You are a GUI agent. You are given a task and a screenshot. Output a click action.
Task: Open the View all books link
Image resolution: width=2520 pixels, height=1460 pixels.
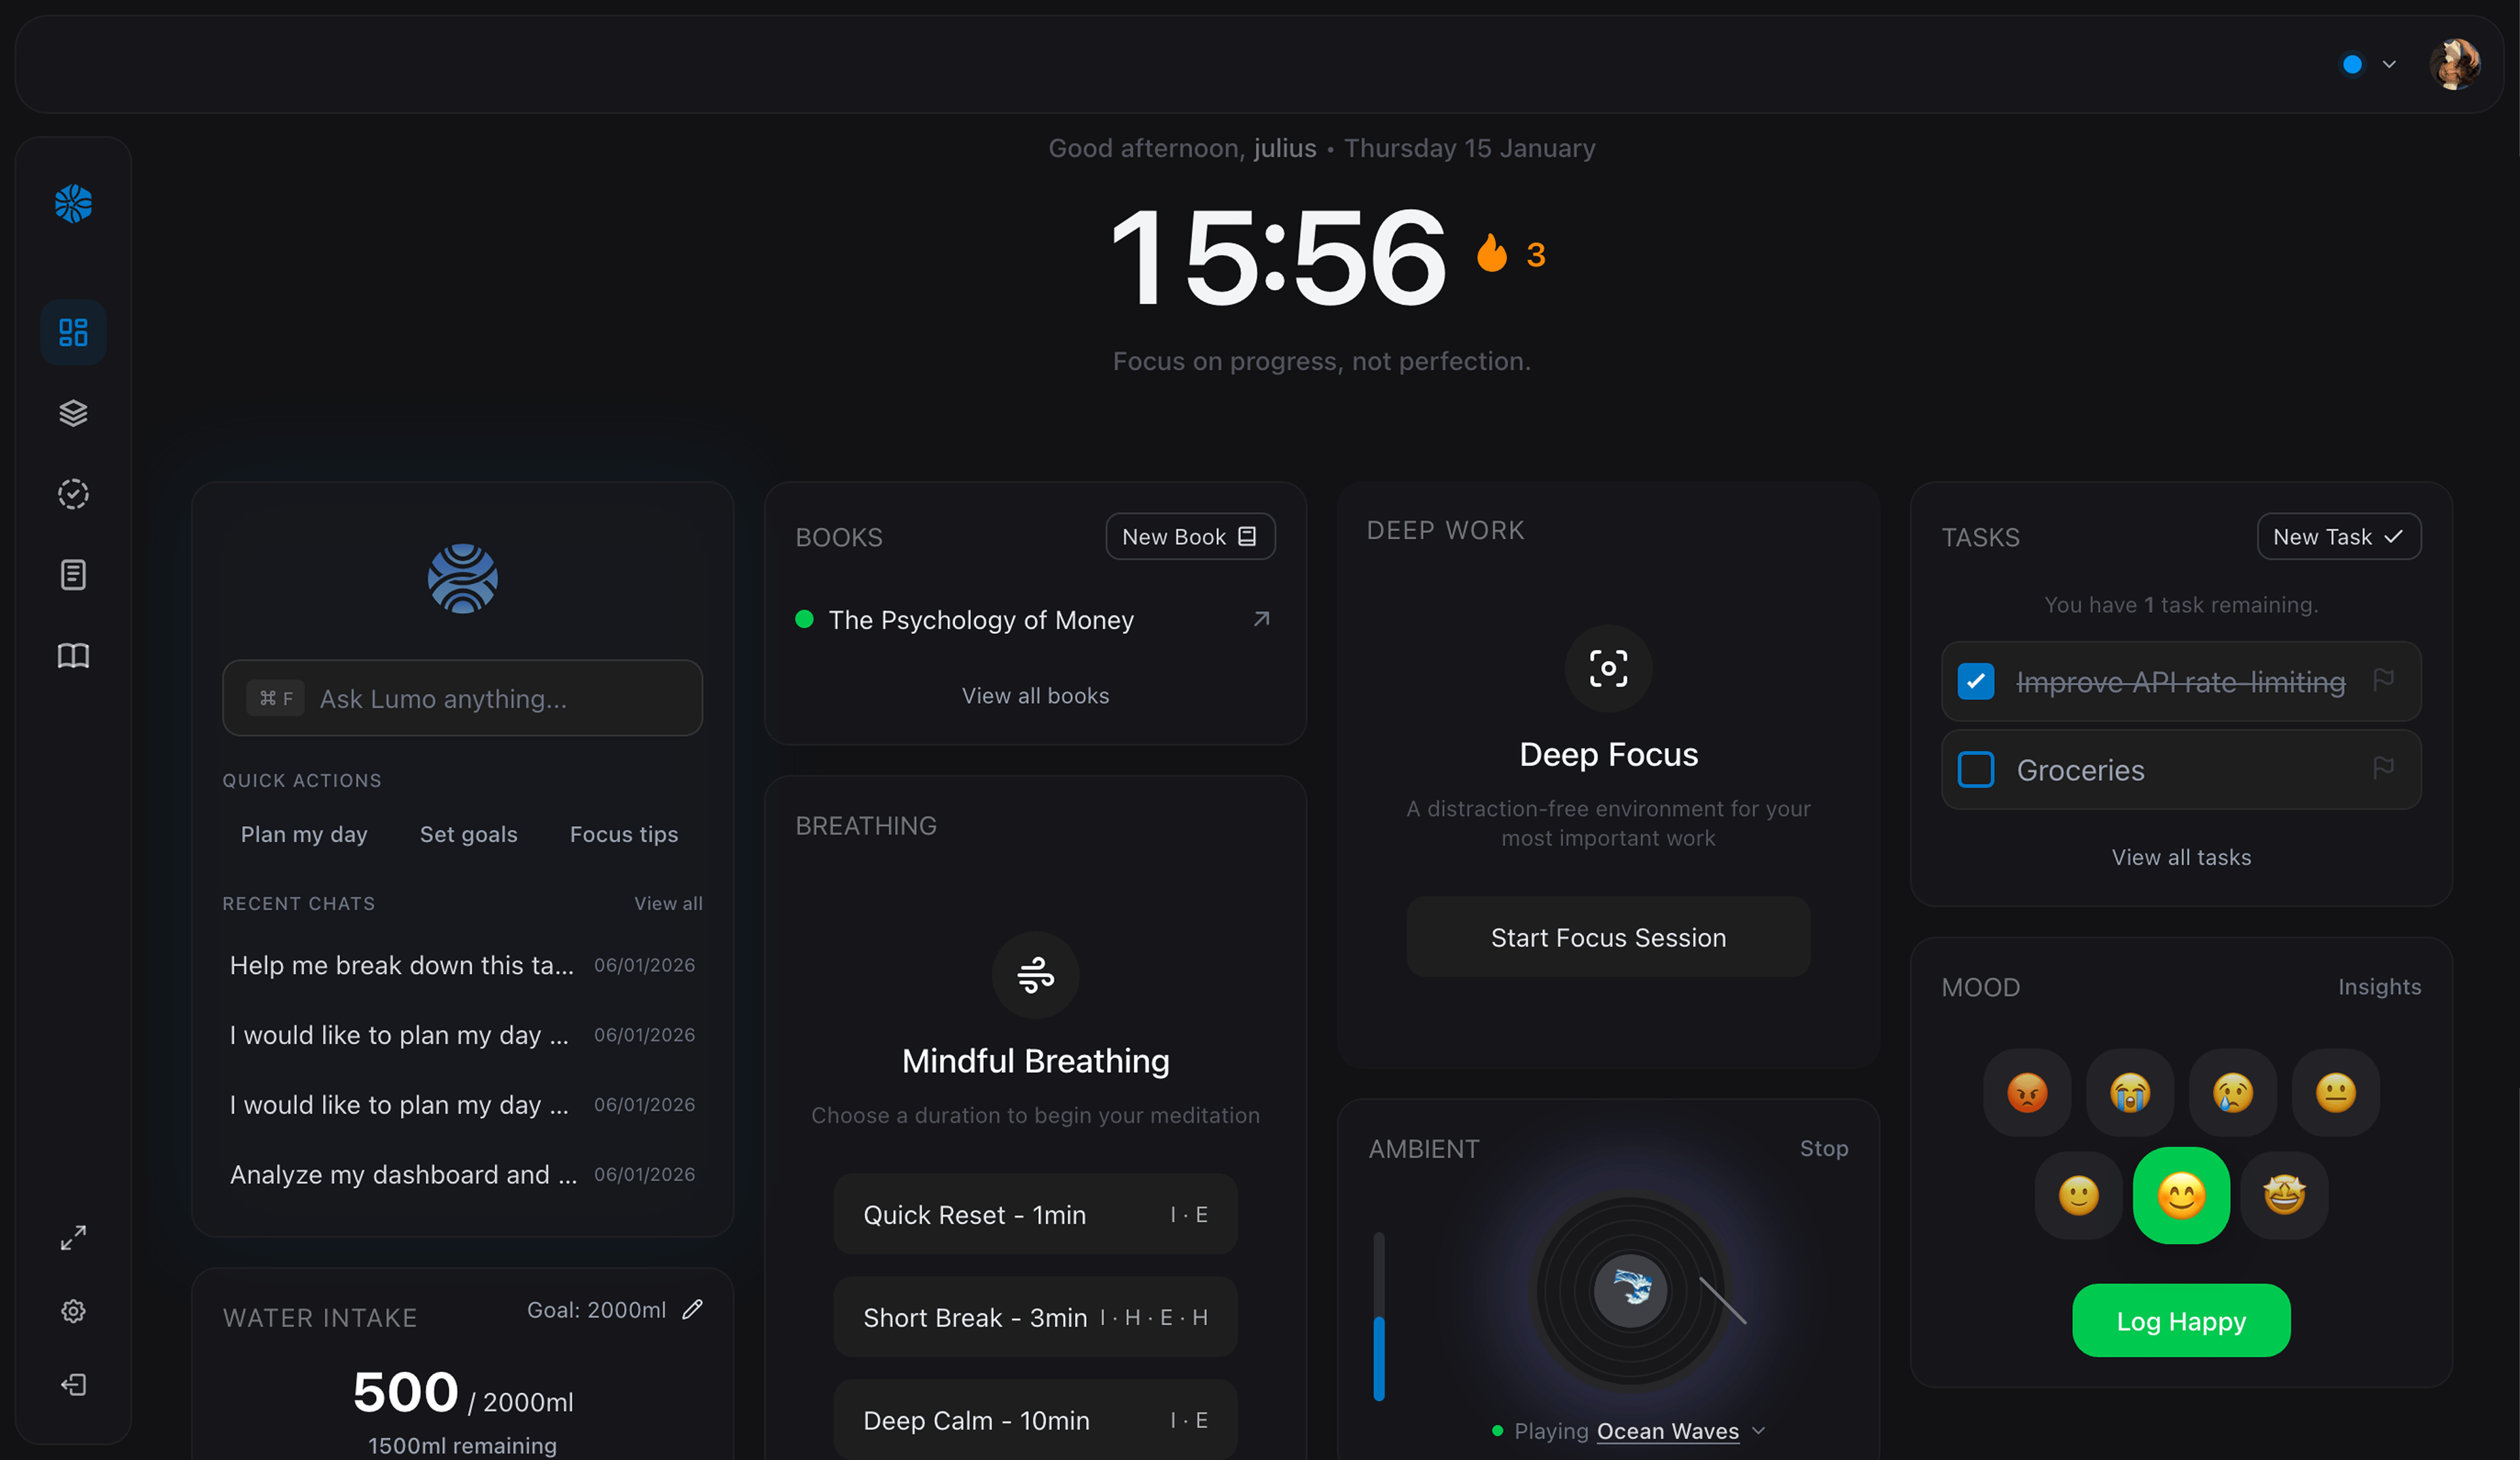click(x=1036, y=695)
